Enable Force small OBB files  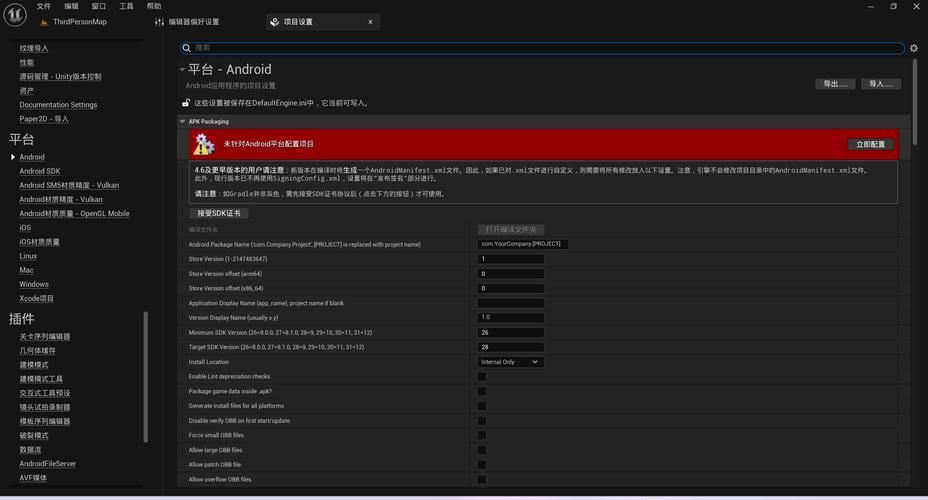[x=482, y=436]
